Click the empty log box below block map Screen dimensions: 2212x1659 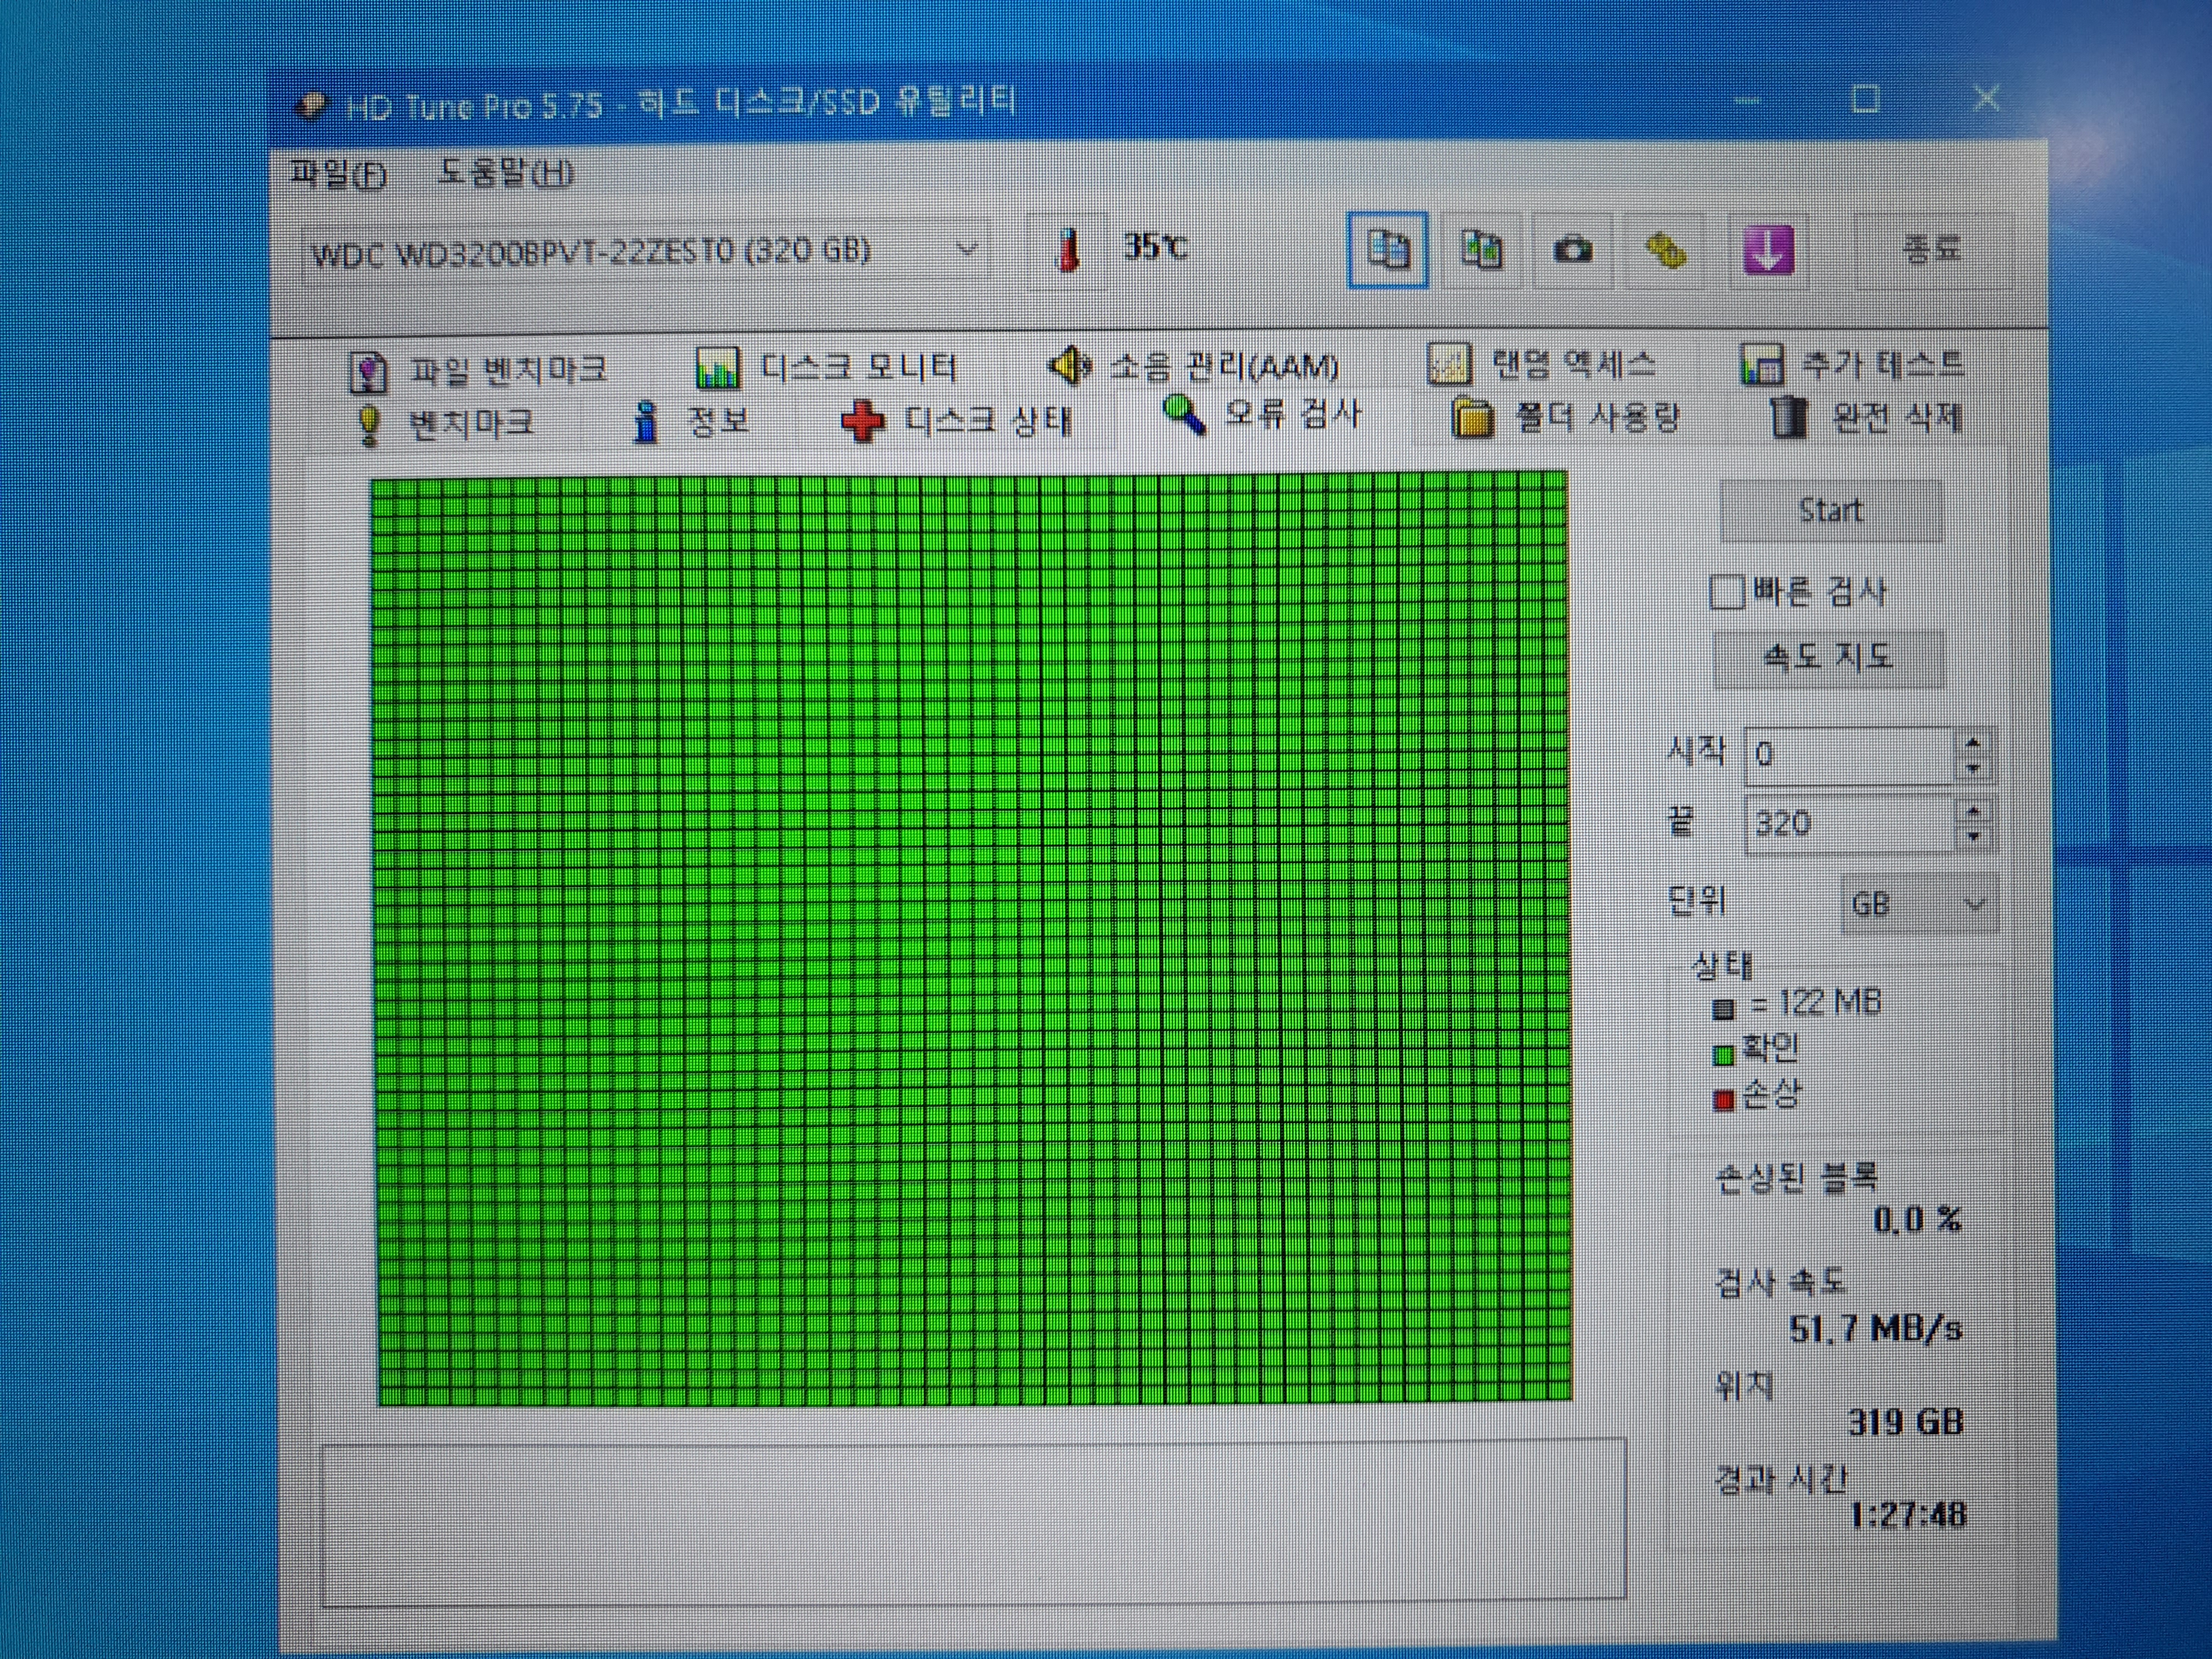point(973,1524)
